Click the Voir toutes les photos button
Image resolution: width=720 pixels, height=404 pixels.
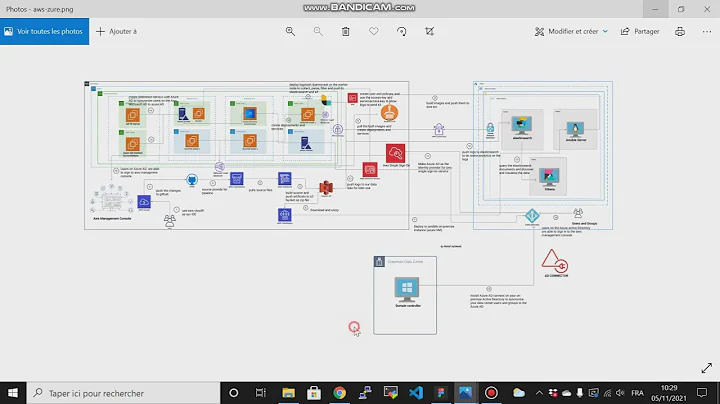pos(44,31)
